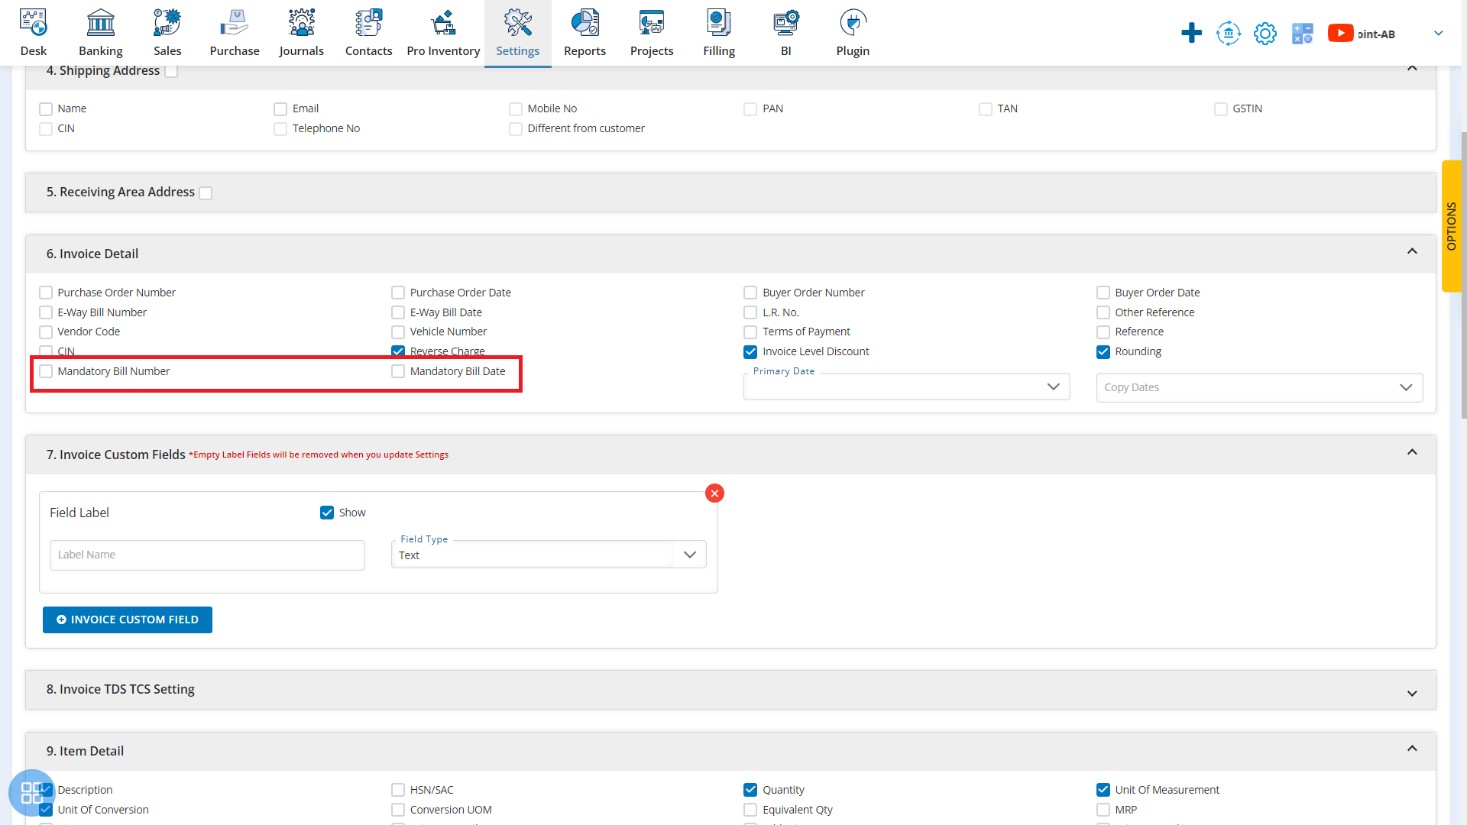Enable Mandatory Bill Date checkbox
The height and width of the screenshot is (825, 1467).
point(398,371)
